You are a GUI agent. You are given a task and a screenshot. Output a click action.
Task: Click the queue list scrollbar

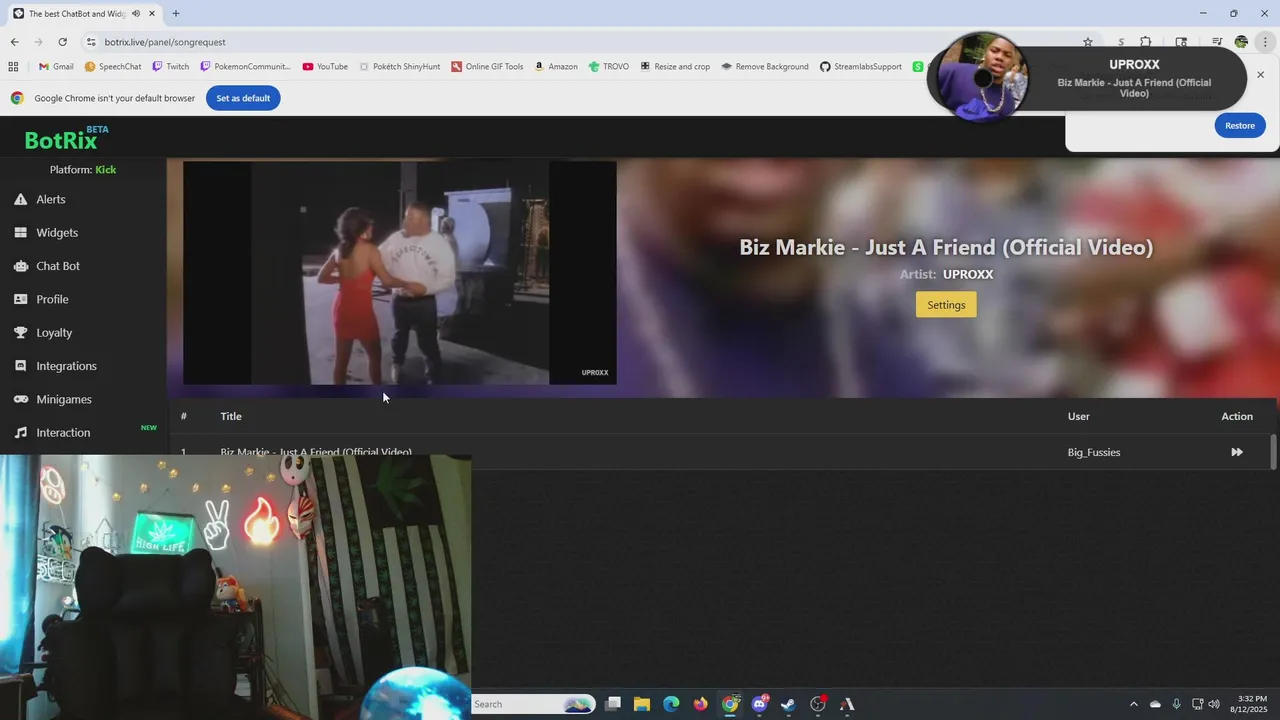point(1273,451)
